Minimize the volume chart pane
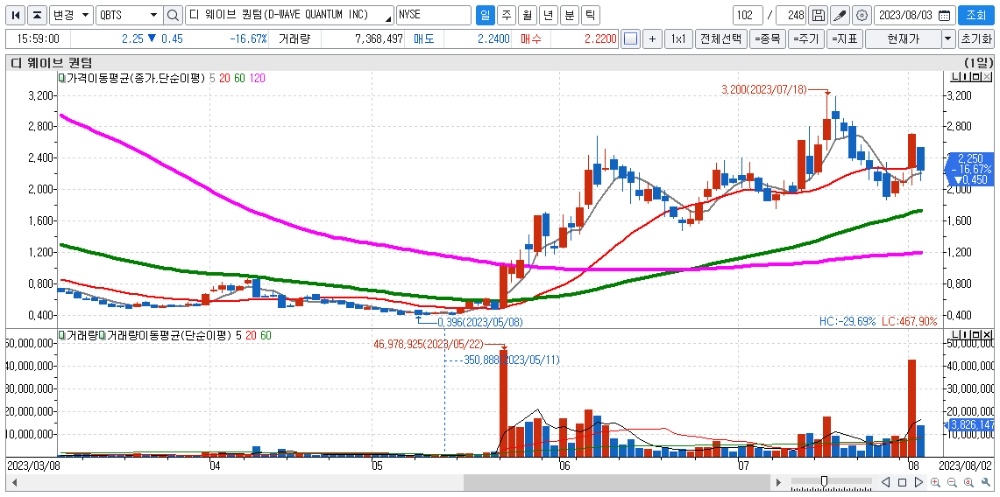The image size is (1000, 497). (966, 335)
